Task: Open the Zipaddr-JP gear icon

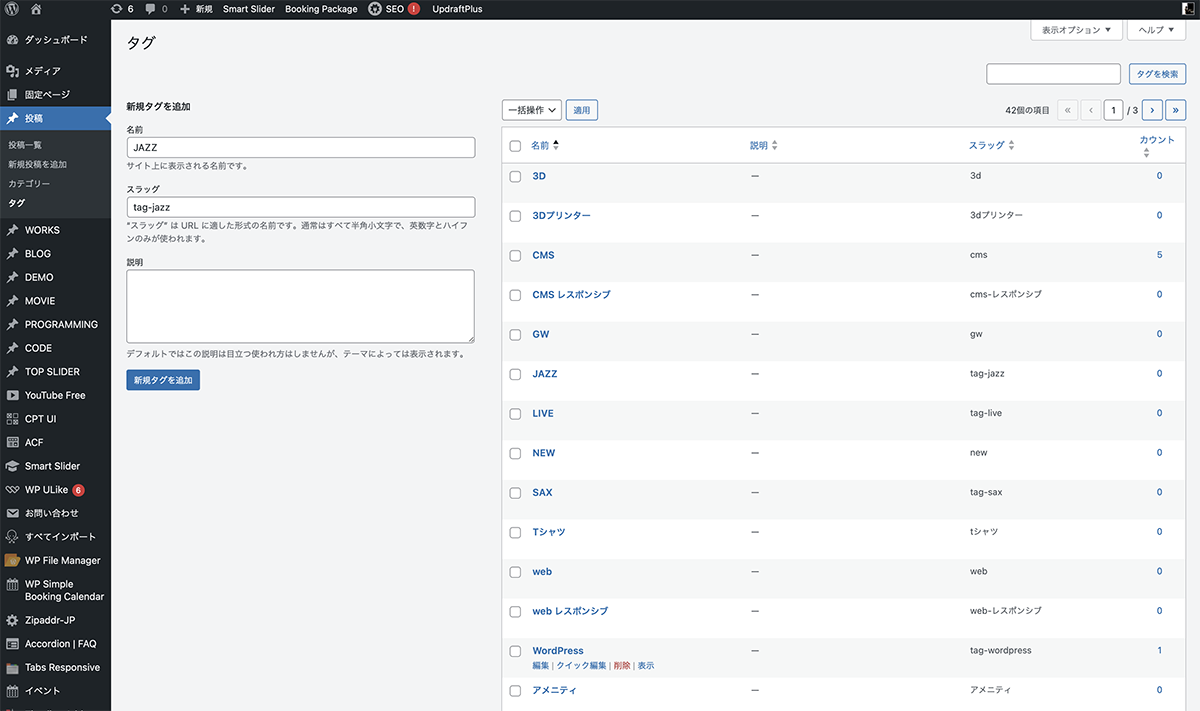Action: click(x=13, y=621)
